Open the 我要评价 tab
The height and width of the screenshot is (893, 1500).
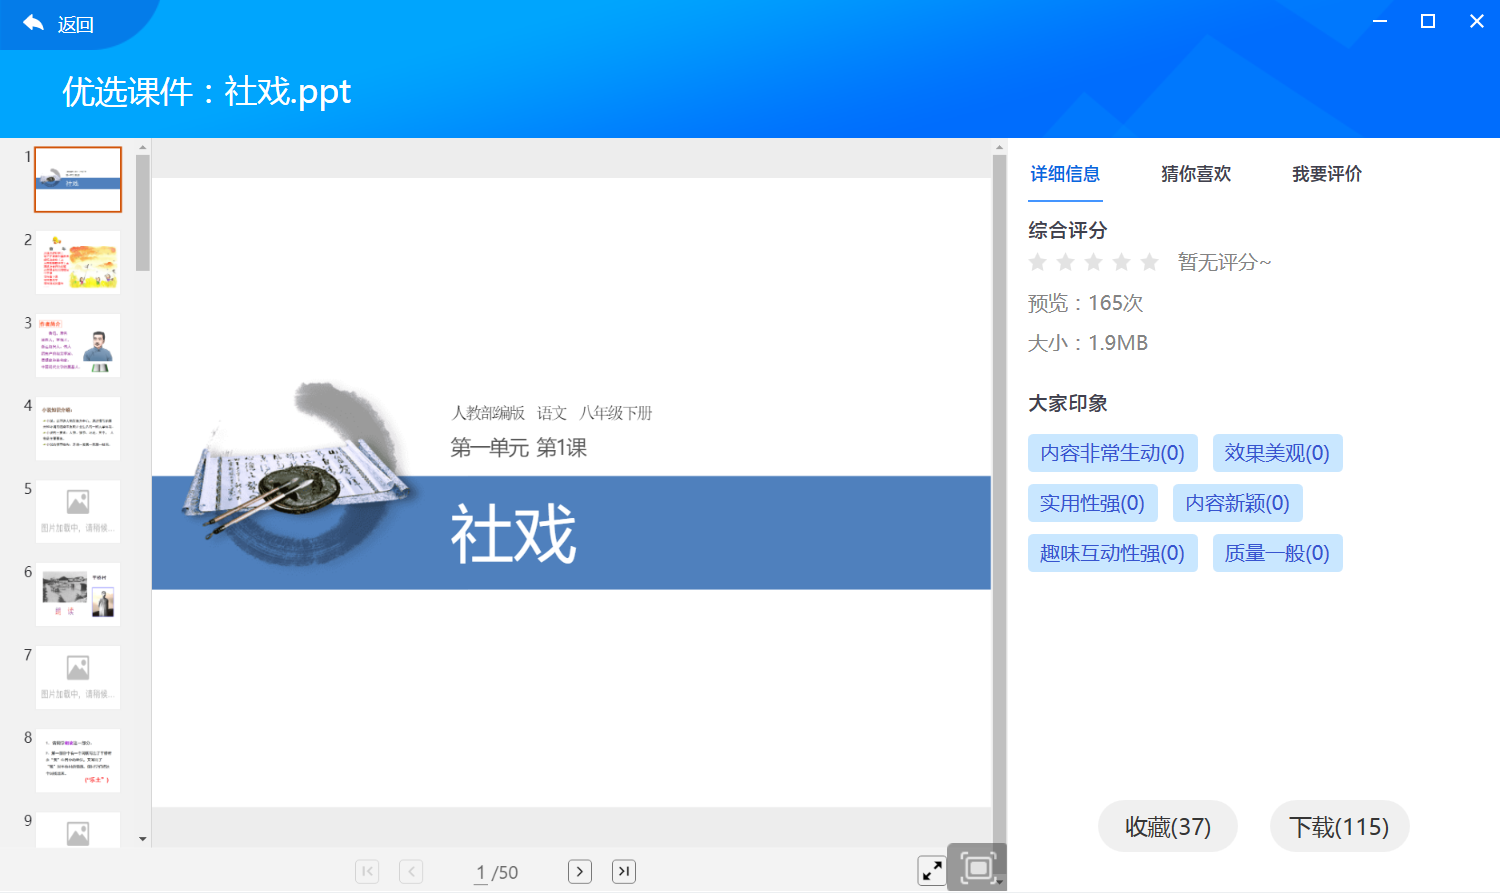point(1326,174)
